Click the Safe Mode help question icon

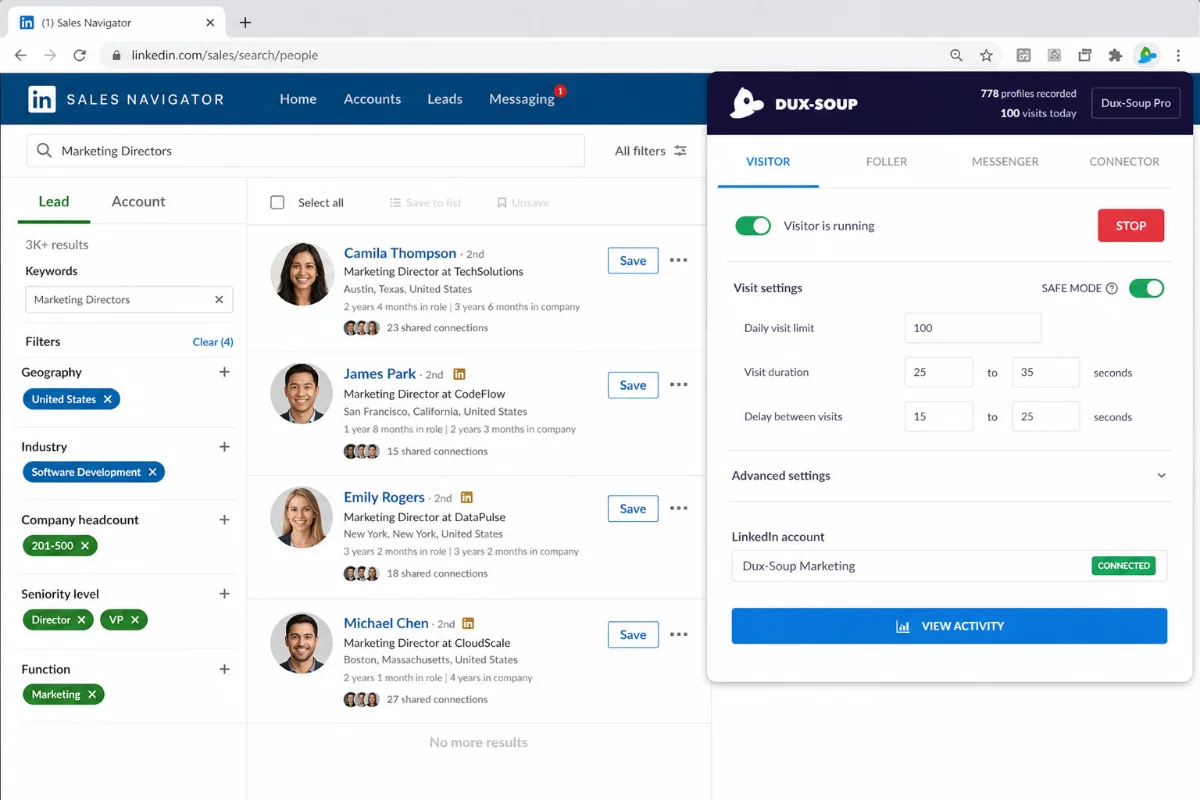1111,288
